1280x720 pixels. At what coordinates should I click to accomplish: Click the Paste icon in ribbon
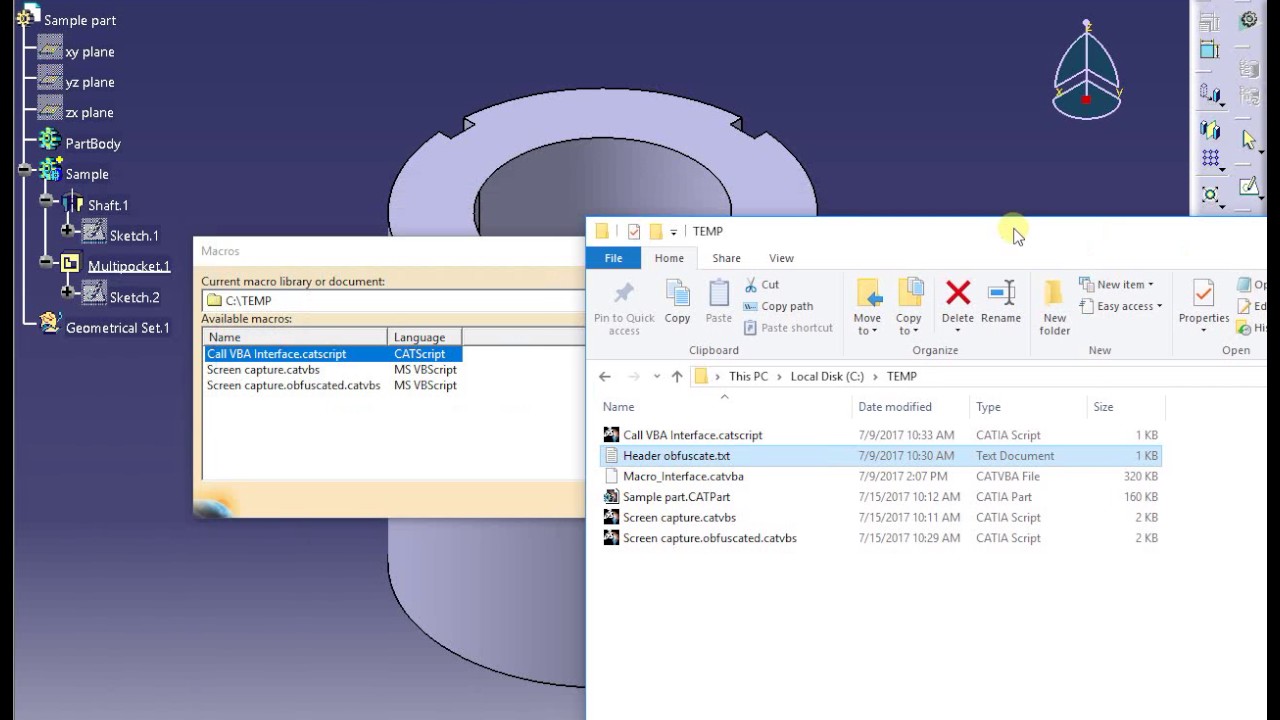click(719, 293)
